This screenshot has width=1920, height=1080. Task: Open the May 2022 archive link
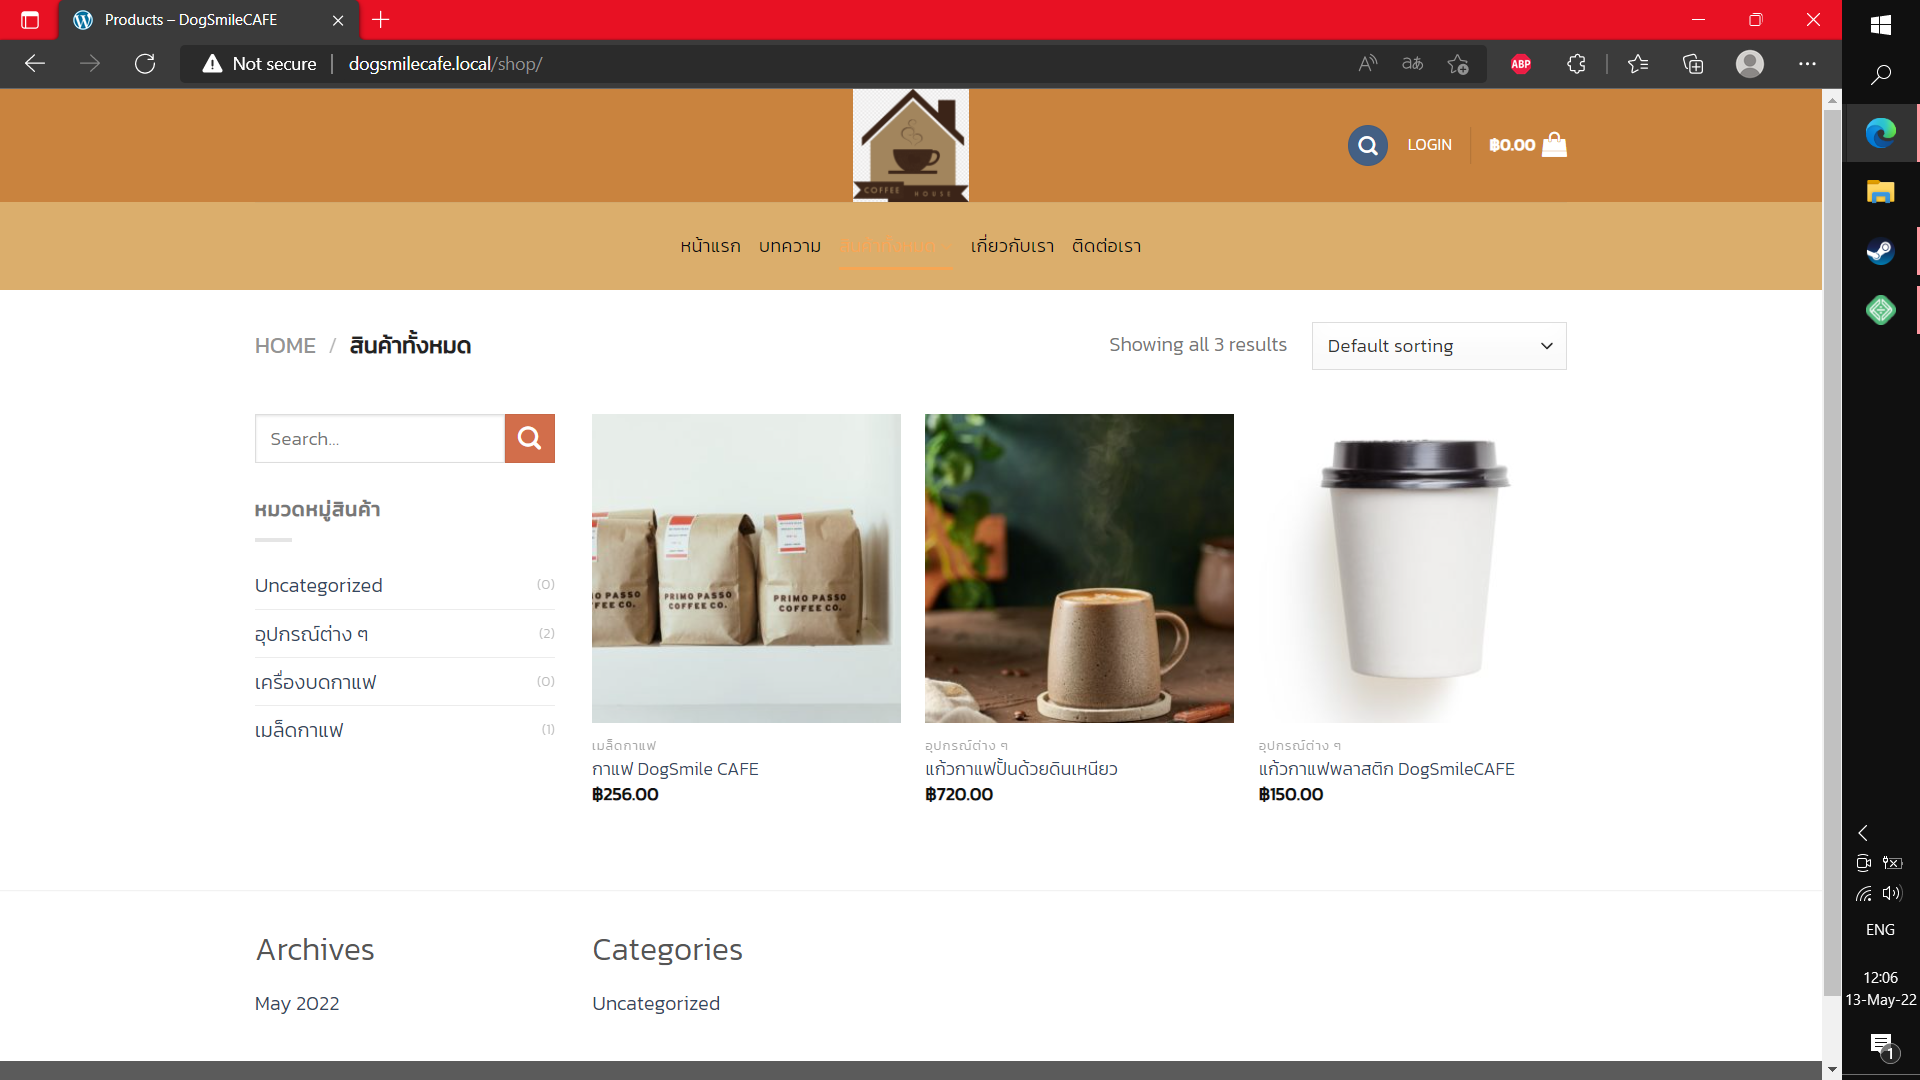[297, 1004]
